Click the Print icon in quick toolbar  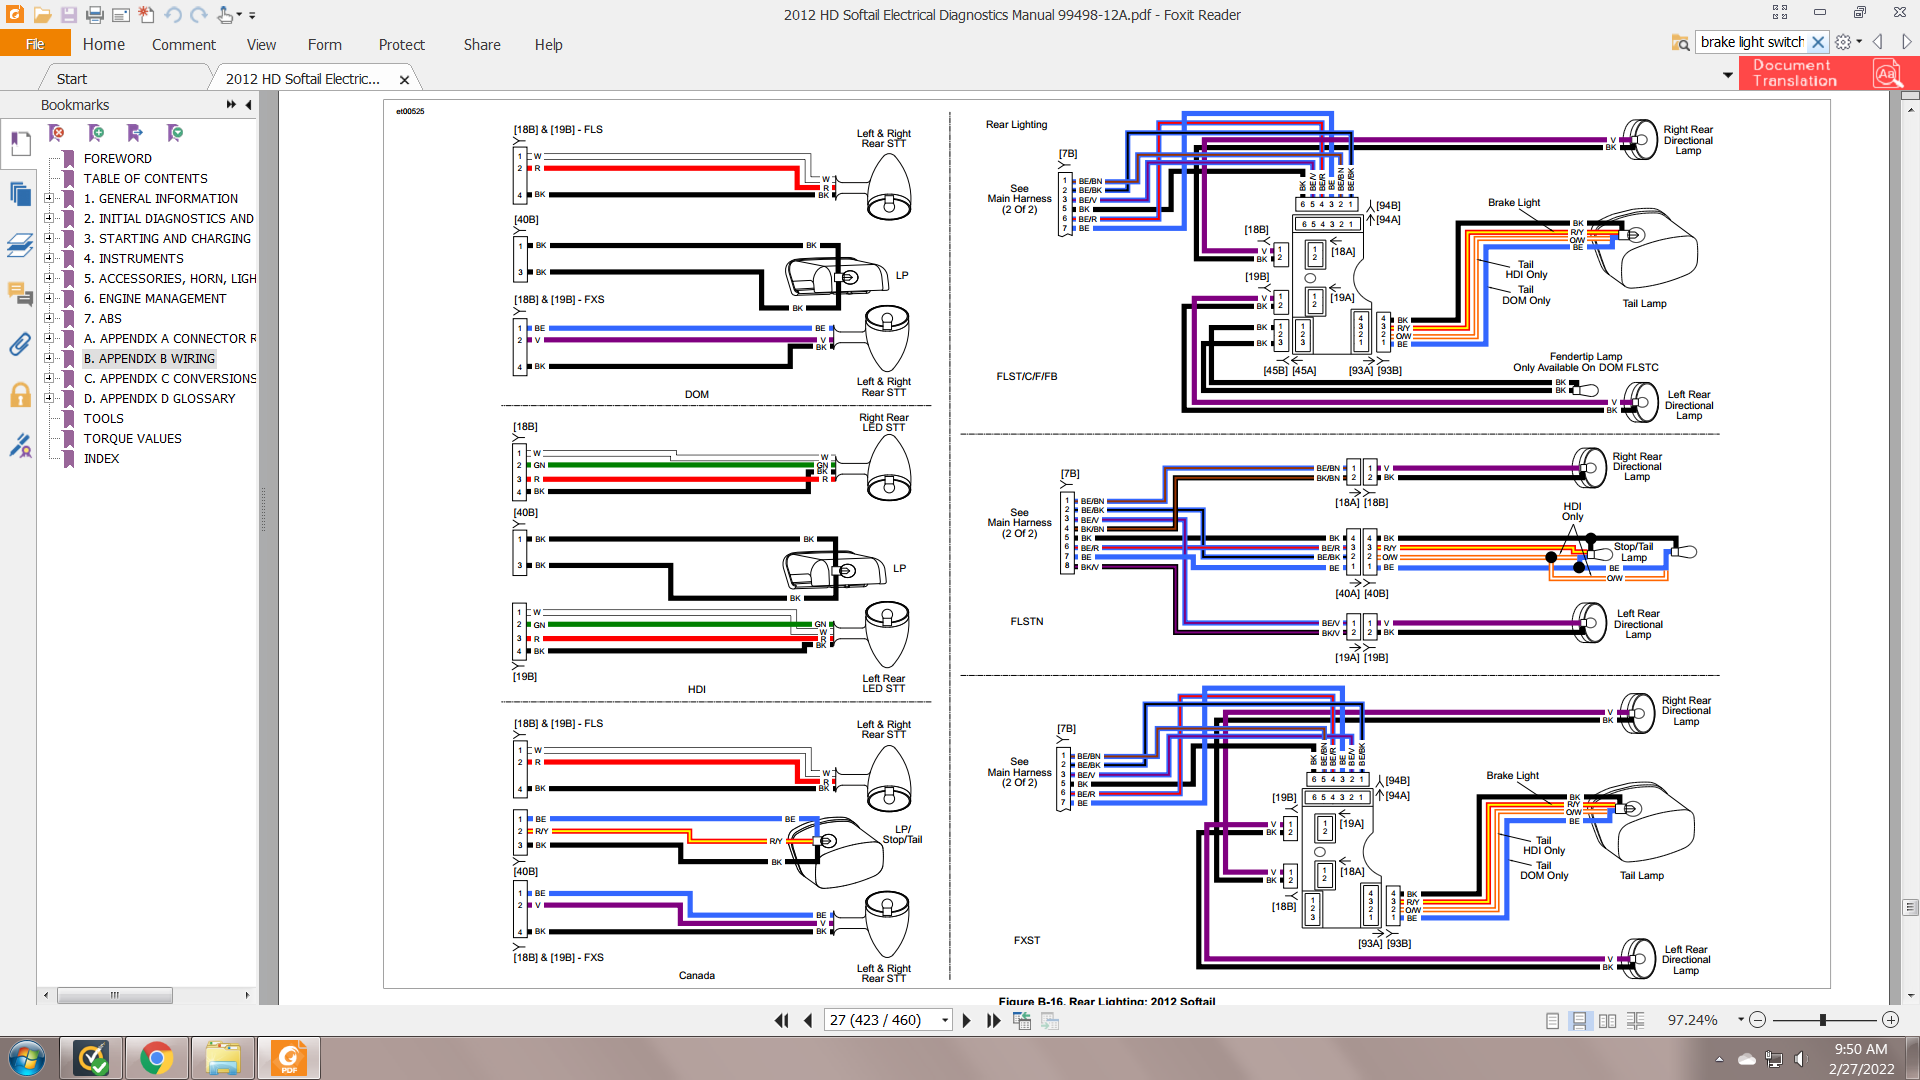95,15
